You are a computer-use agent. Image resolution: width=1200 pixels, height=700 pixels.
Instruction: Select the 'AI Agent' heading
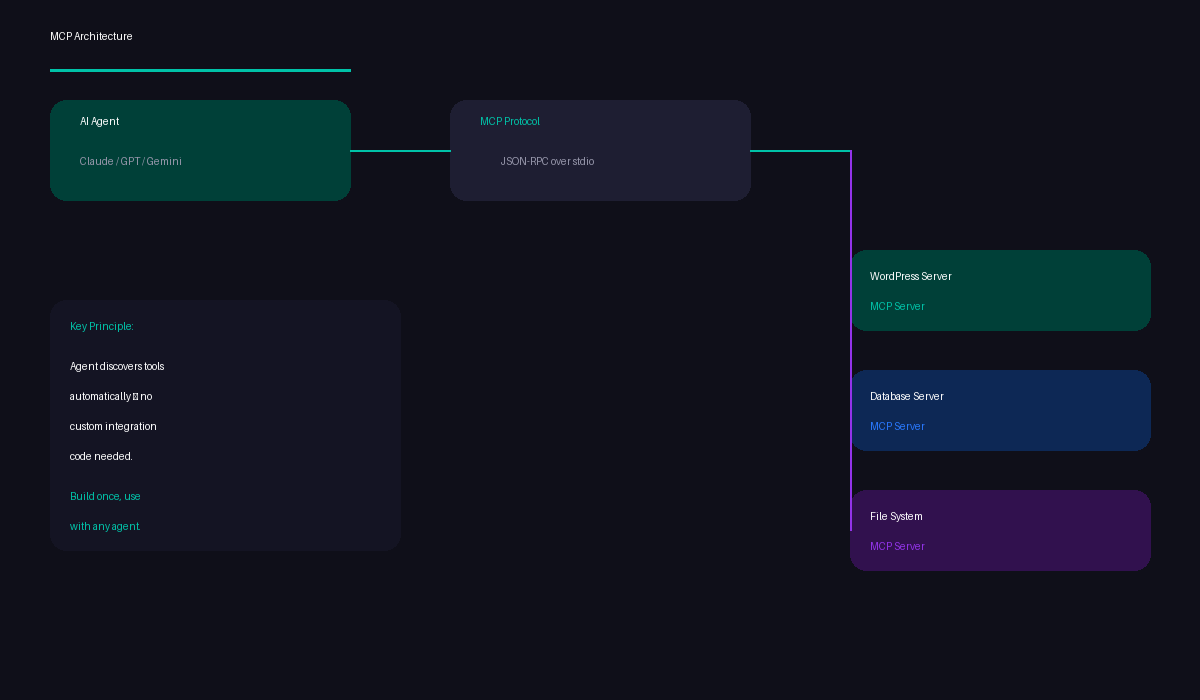99,122
